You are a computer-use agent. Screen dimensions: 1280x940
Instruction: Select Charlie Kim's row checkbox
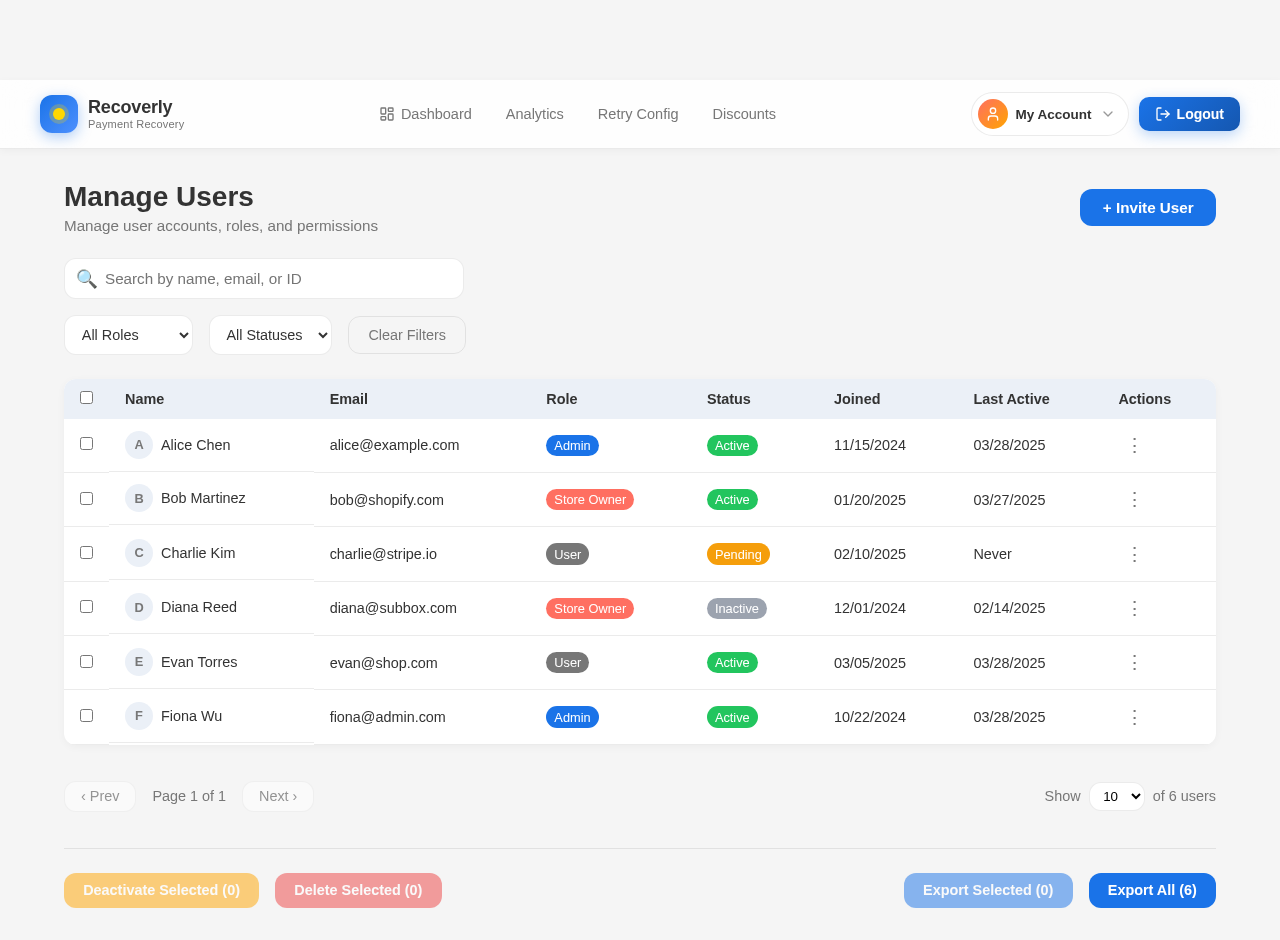click(87, 552)
